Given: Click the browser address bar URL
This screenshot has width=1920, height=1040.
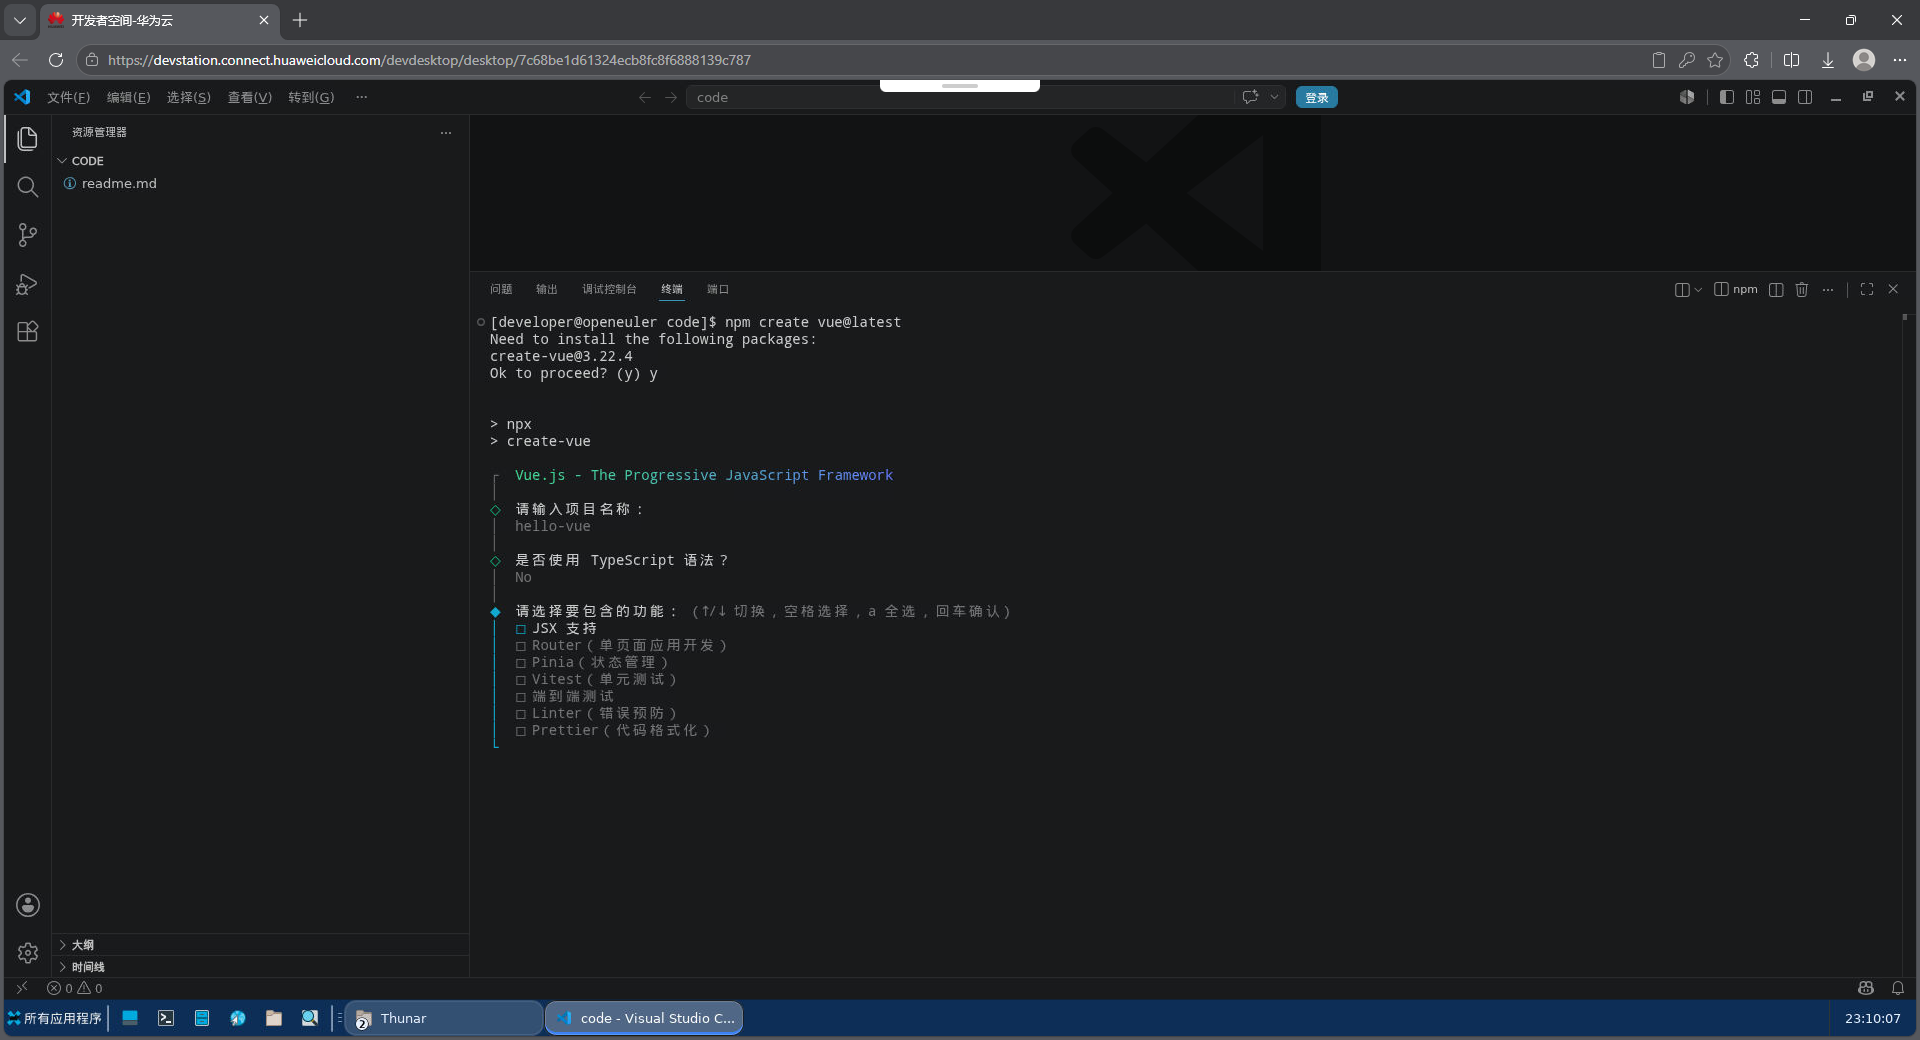Looking at the screenshot, I should (430, 60).
